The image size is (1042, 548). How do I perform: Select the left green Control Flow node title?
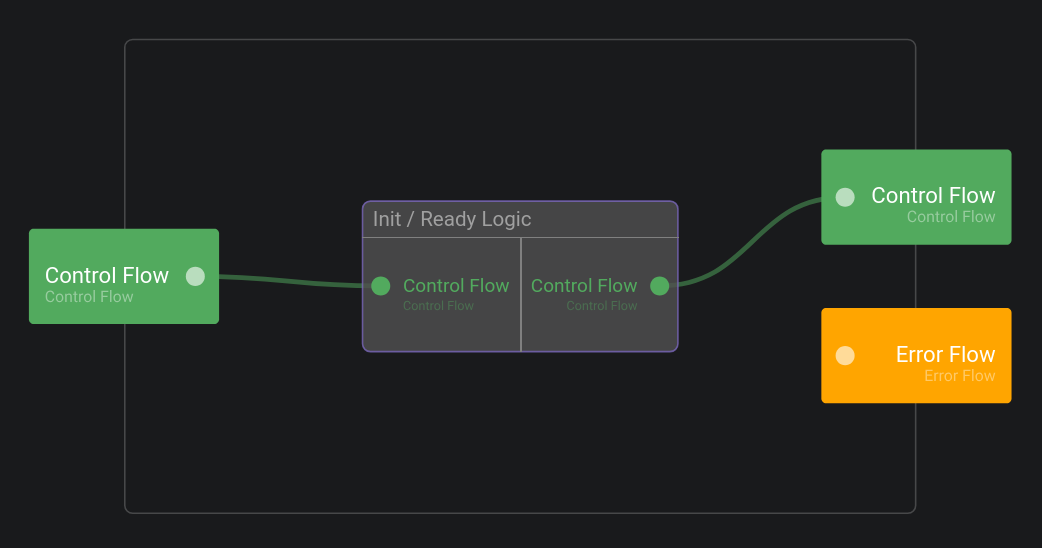(x=107, y=275)
